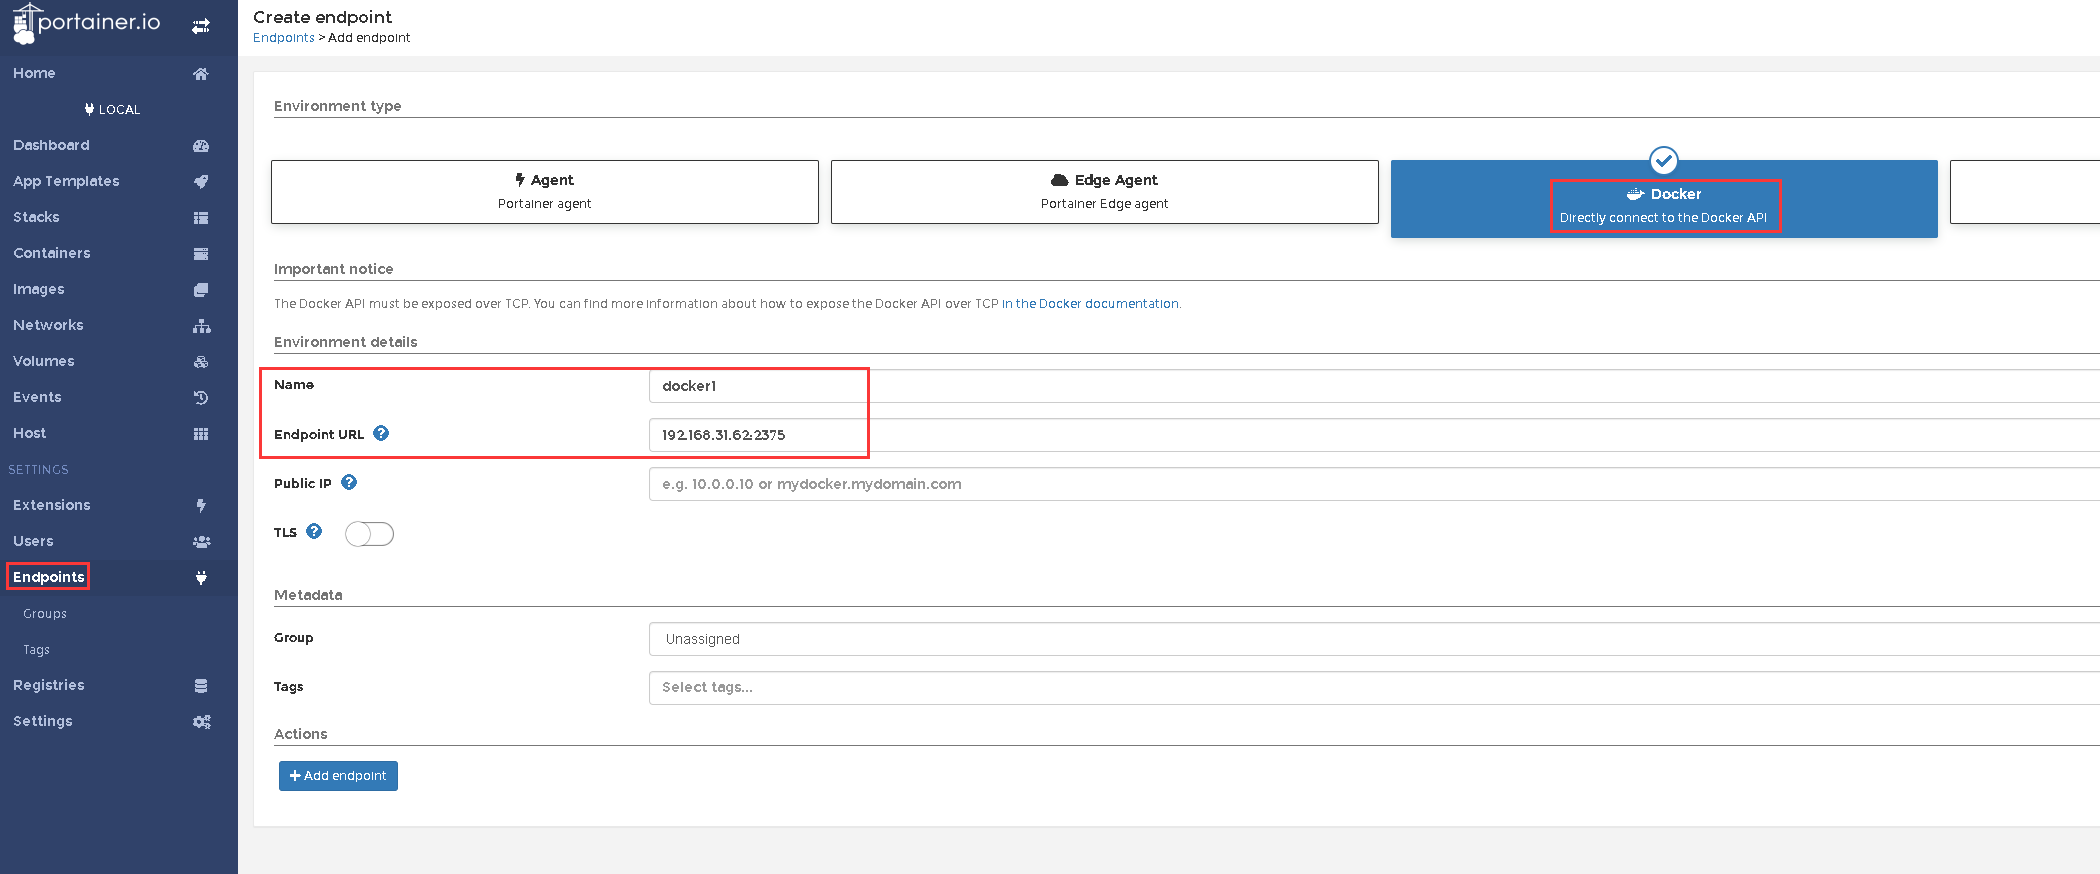Open Endpoints in the sidebar
This screenshot has height=874, width=2100.
49,577
